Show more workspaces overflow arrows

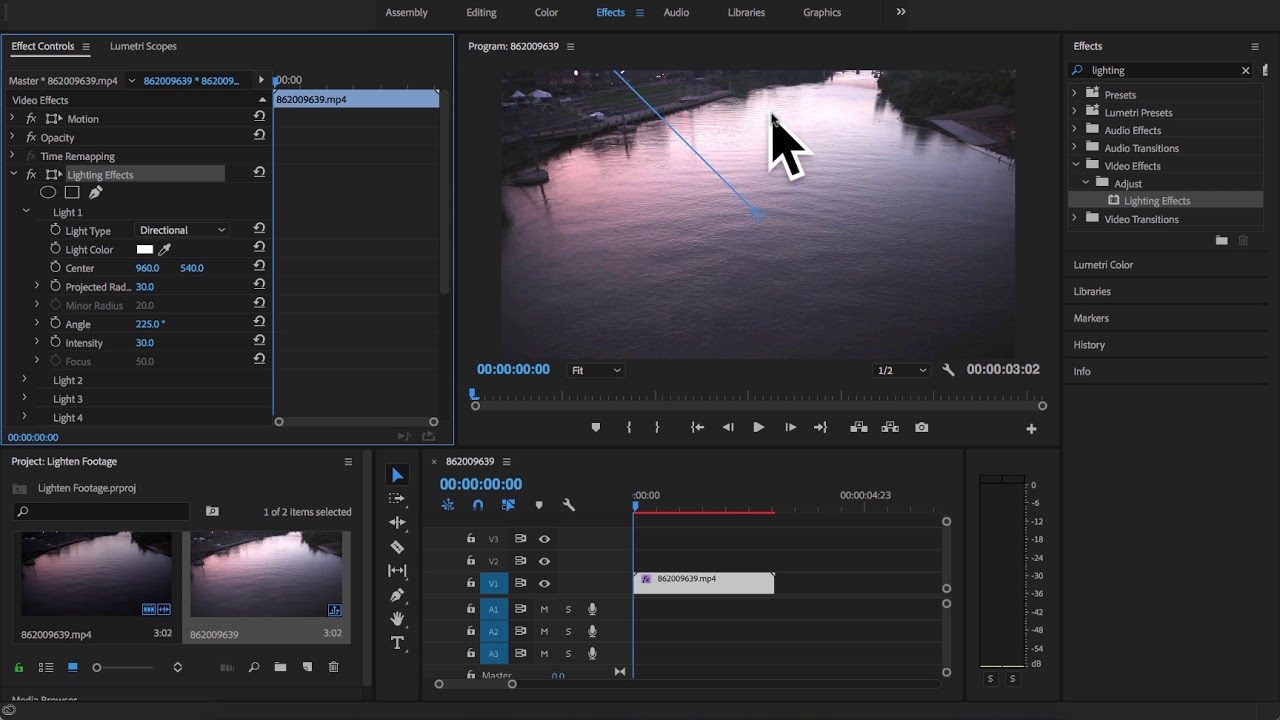pos(901,12)
